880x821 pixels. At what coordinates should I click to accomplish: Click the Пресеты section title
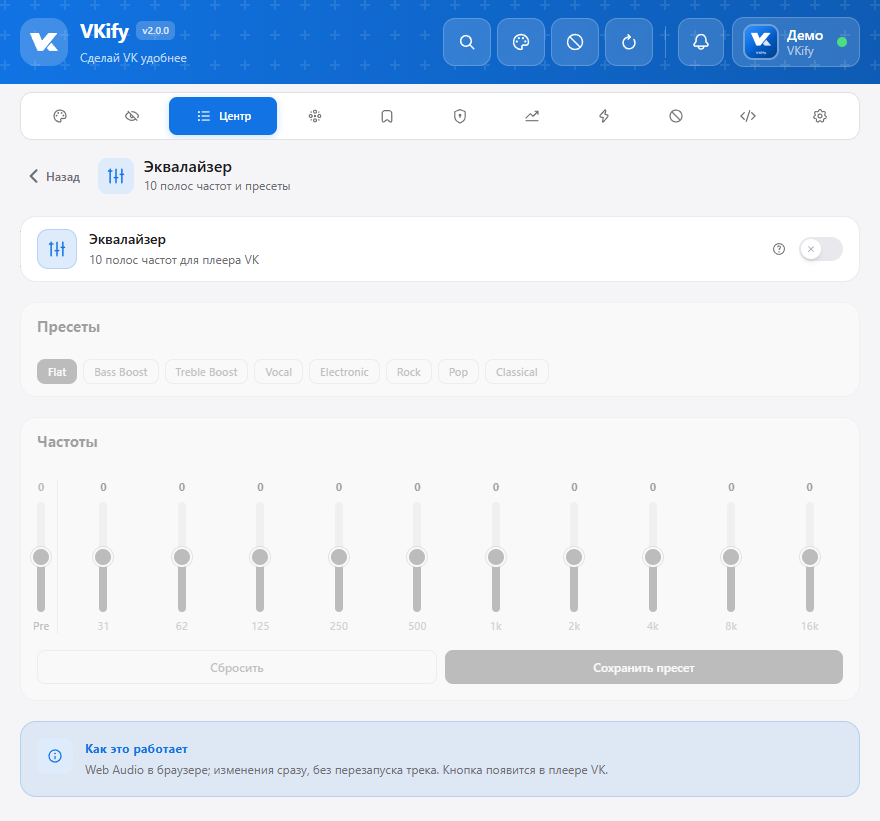point(68,327)
